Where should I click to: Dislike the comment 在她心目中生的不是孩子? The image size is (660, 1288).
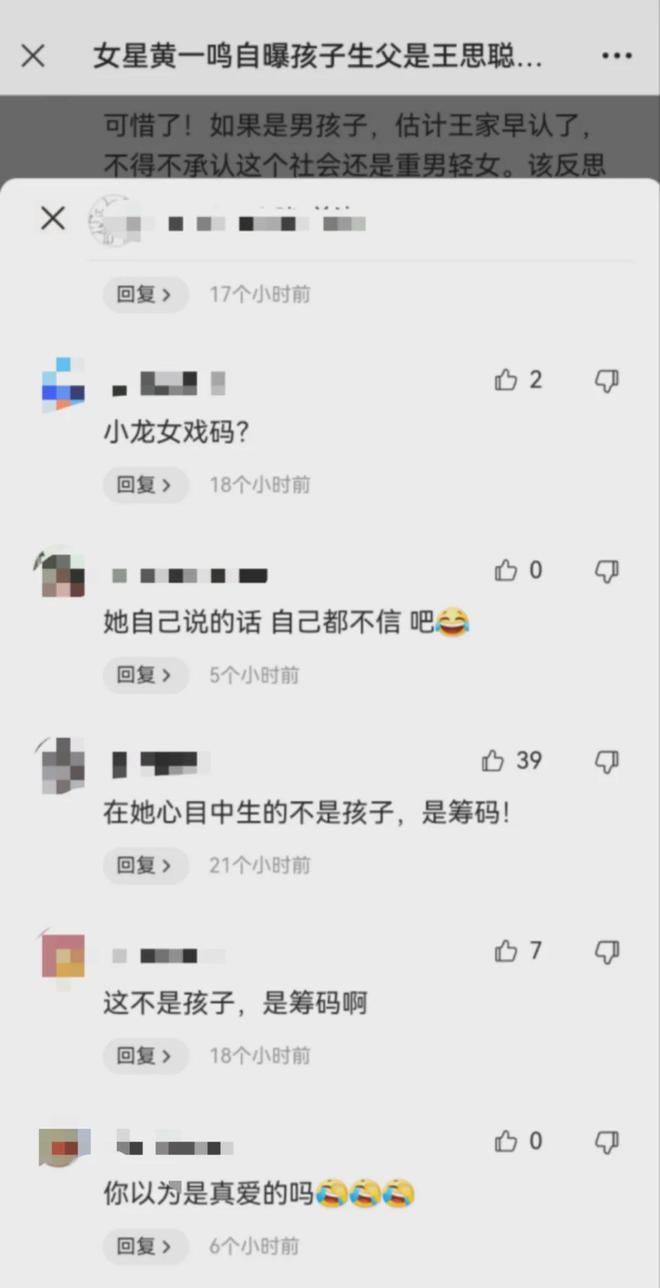click(x=607, y=761)
